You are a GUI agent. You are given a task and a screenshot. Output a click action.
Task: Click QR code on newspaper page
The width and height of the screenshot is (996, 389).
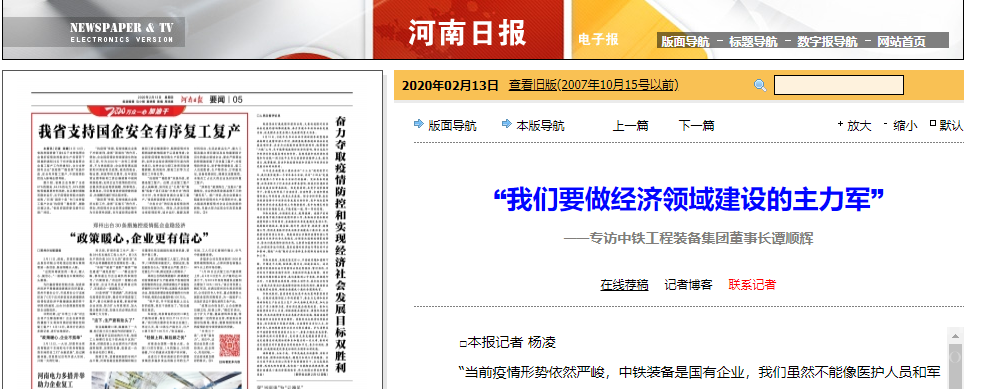pyautogui.click(x=229, y=346)
